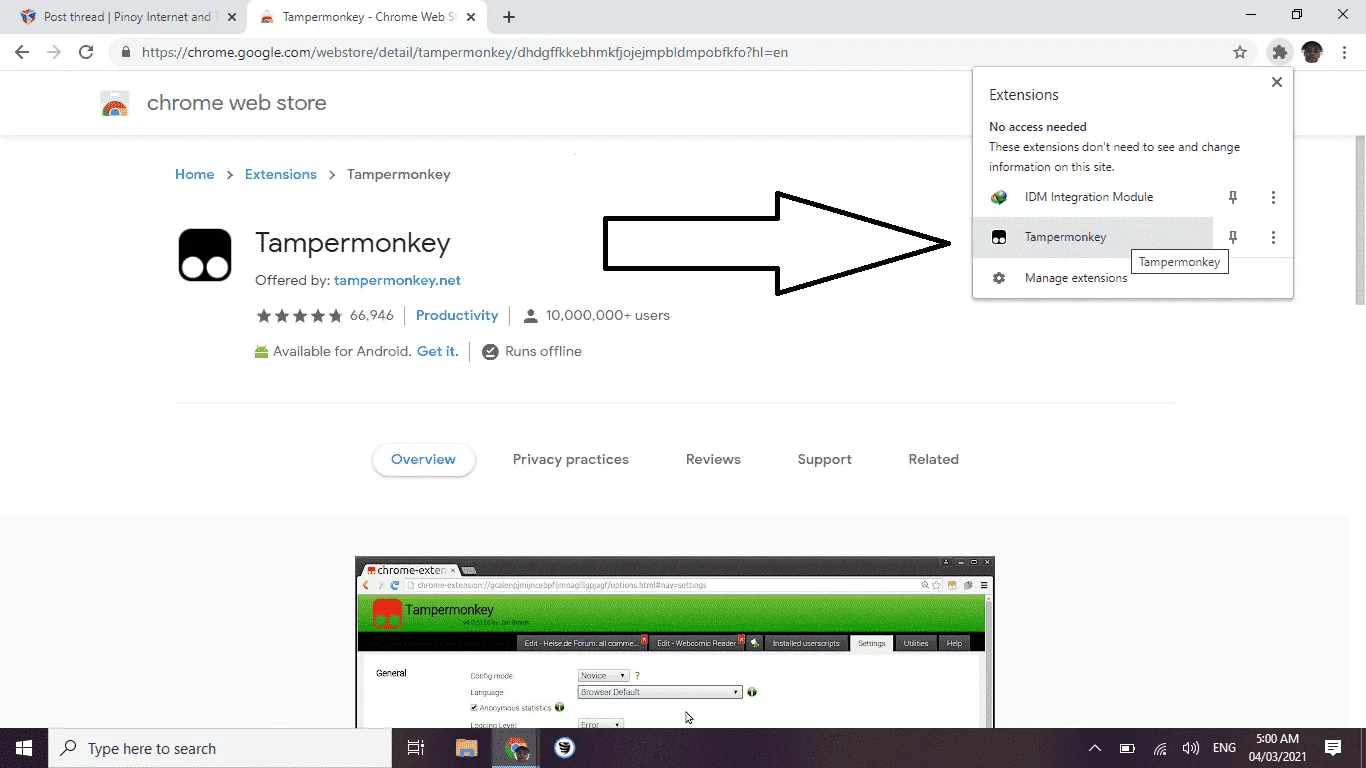Click the Chrome back navigation arrow
The height and width of the screenshot is (768, 1366).
point(22,52)
